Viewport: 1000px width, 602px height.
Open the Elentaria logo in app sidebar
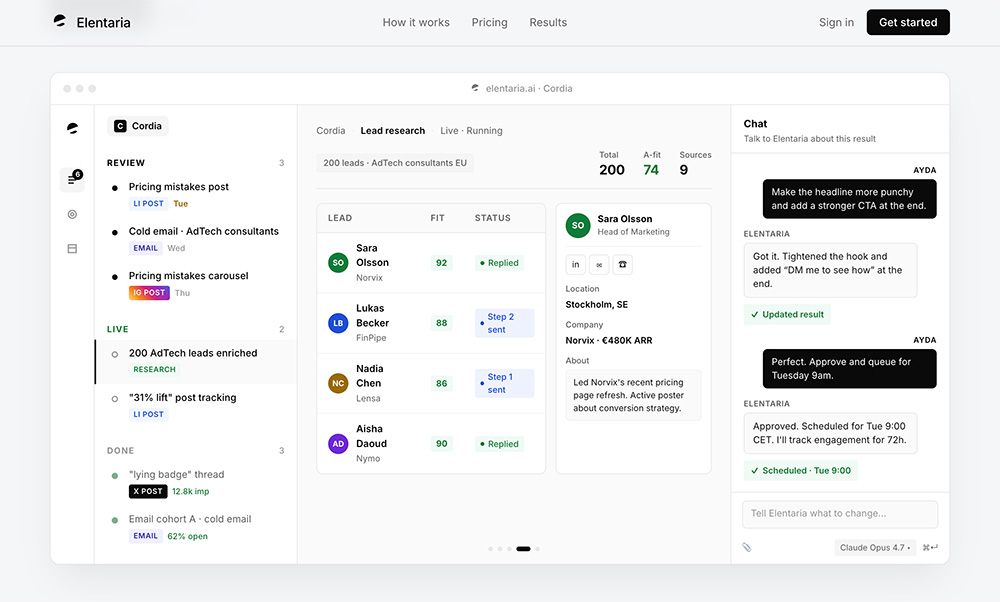[72, 128]
